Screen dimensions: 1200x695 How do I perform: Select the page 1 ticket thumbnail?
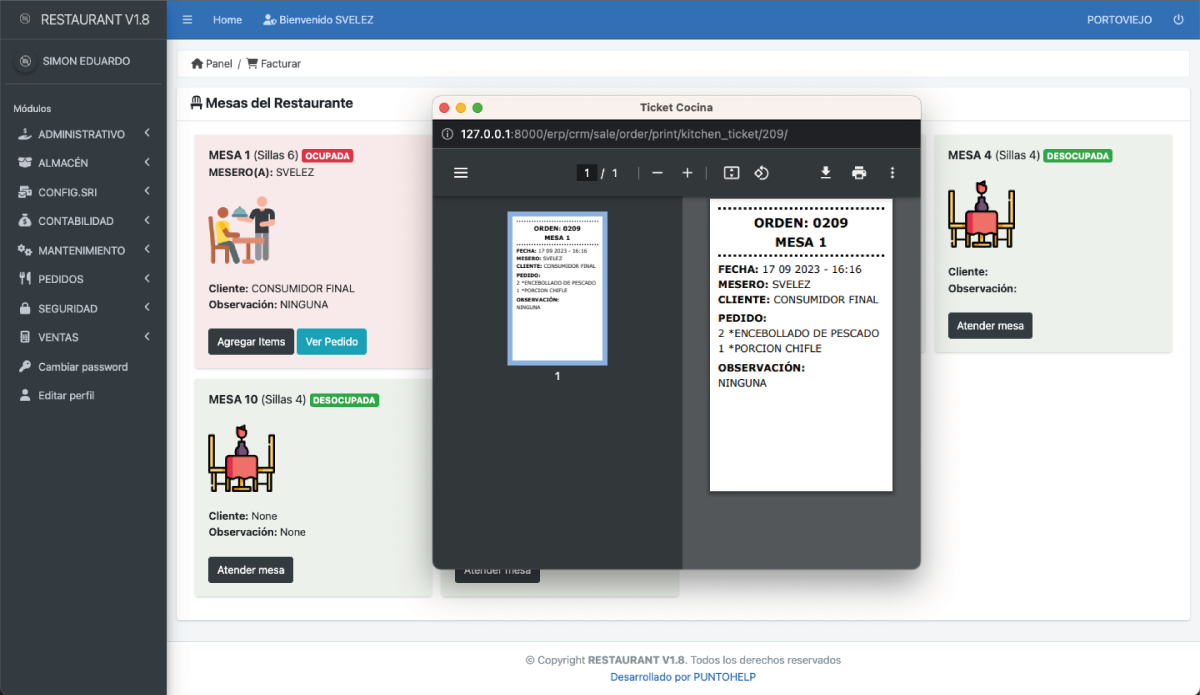coord(557,288)
